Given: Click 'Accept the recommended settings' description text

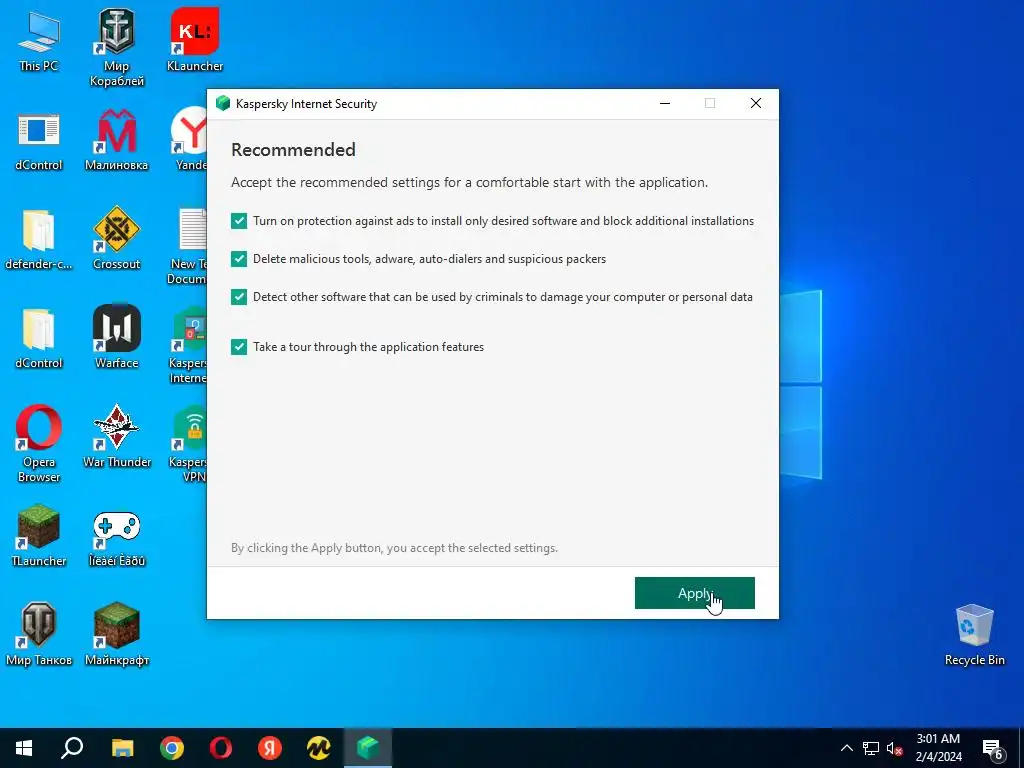Looking at the screenshot, I should 469,182.
